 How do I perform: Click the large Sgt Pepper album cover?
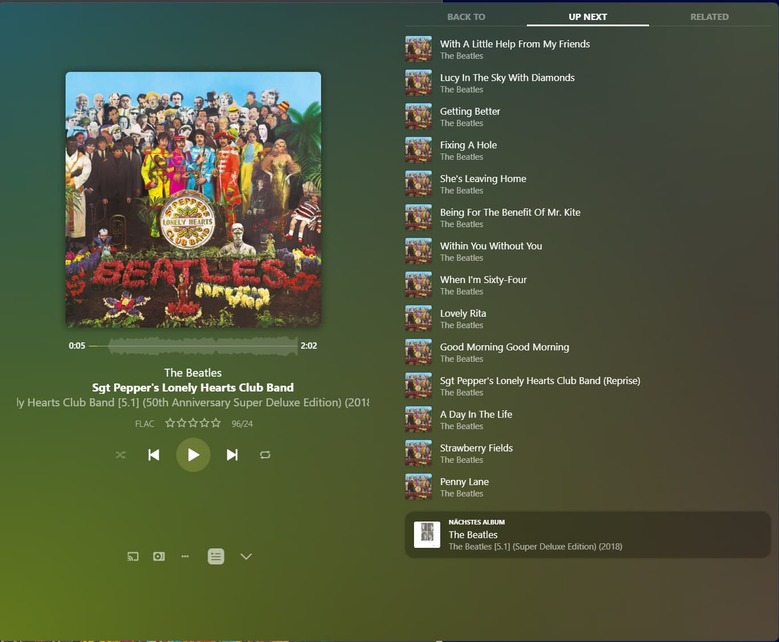[x=193, y=200]
